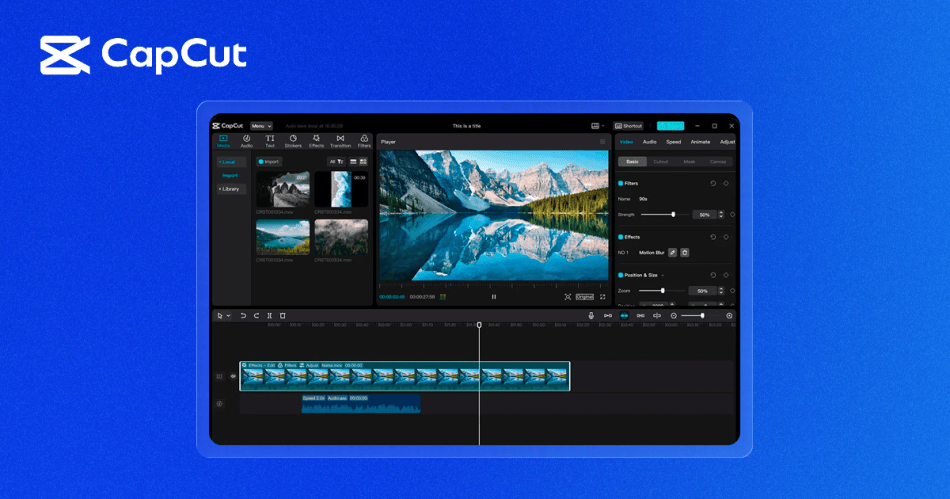The height and width of the screenshot is (499, 950).
Task: Edit the Motion Blur effect
Action: pyautogui.click(x=673, y=253)
